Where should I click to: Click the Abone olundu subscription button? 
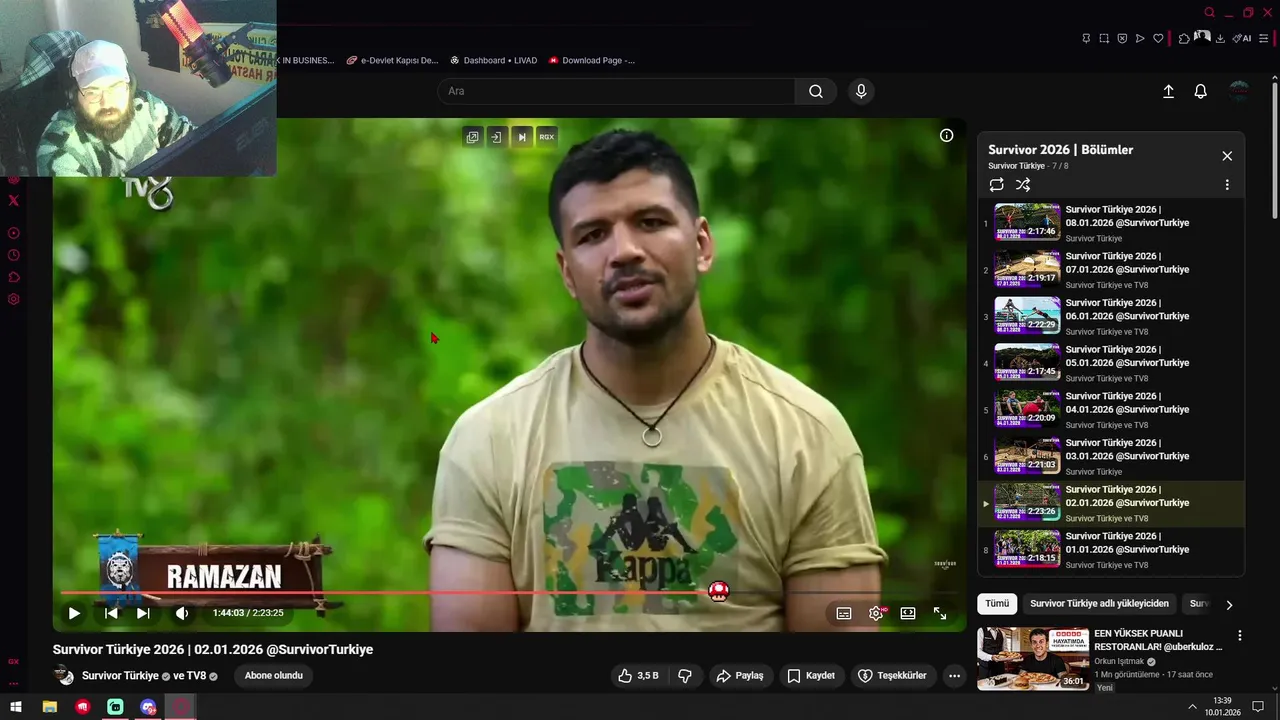click(x=274, y=676)
